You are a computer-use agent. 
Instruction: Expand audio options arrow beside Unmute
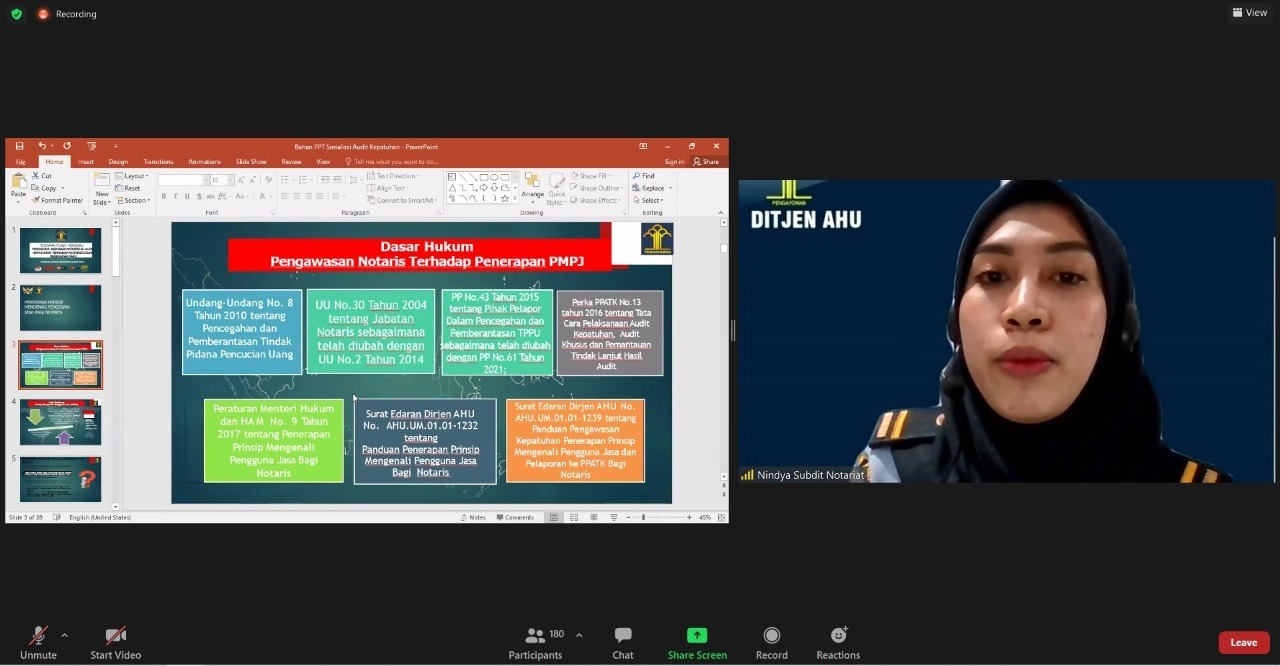[65, 635]
